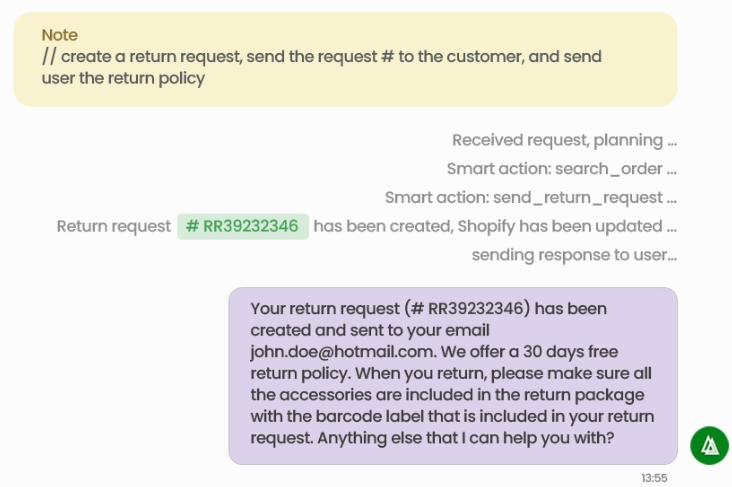The width and height of the screenshot is (732, 487).
Task: Click "Anything else that I can help you with?"
Action: click(464, 437)
